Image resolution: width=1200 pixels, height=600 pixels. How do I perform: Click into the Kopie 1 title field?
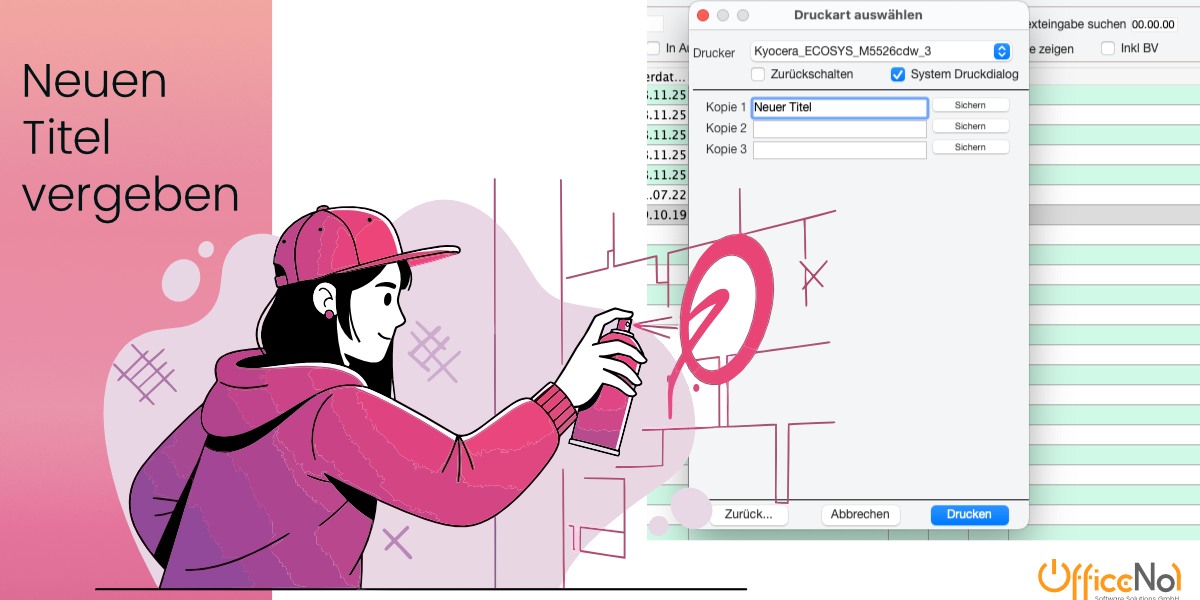point(840,108)
